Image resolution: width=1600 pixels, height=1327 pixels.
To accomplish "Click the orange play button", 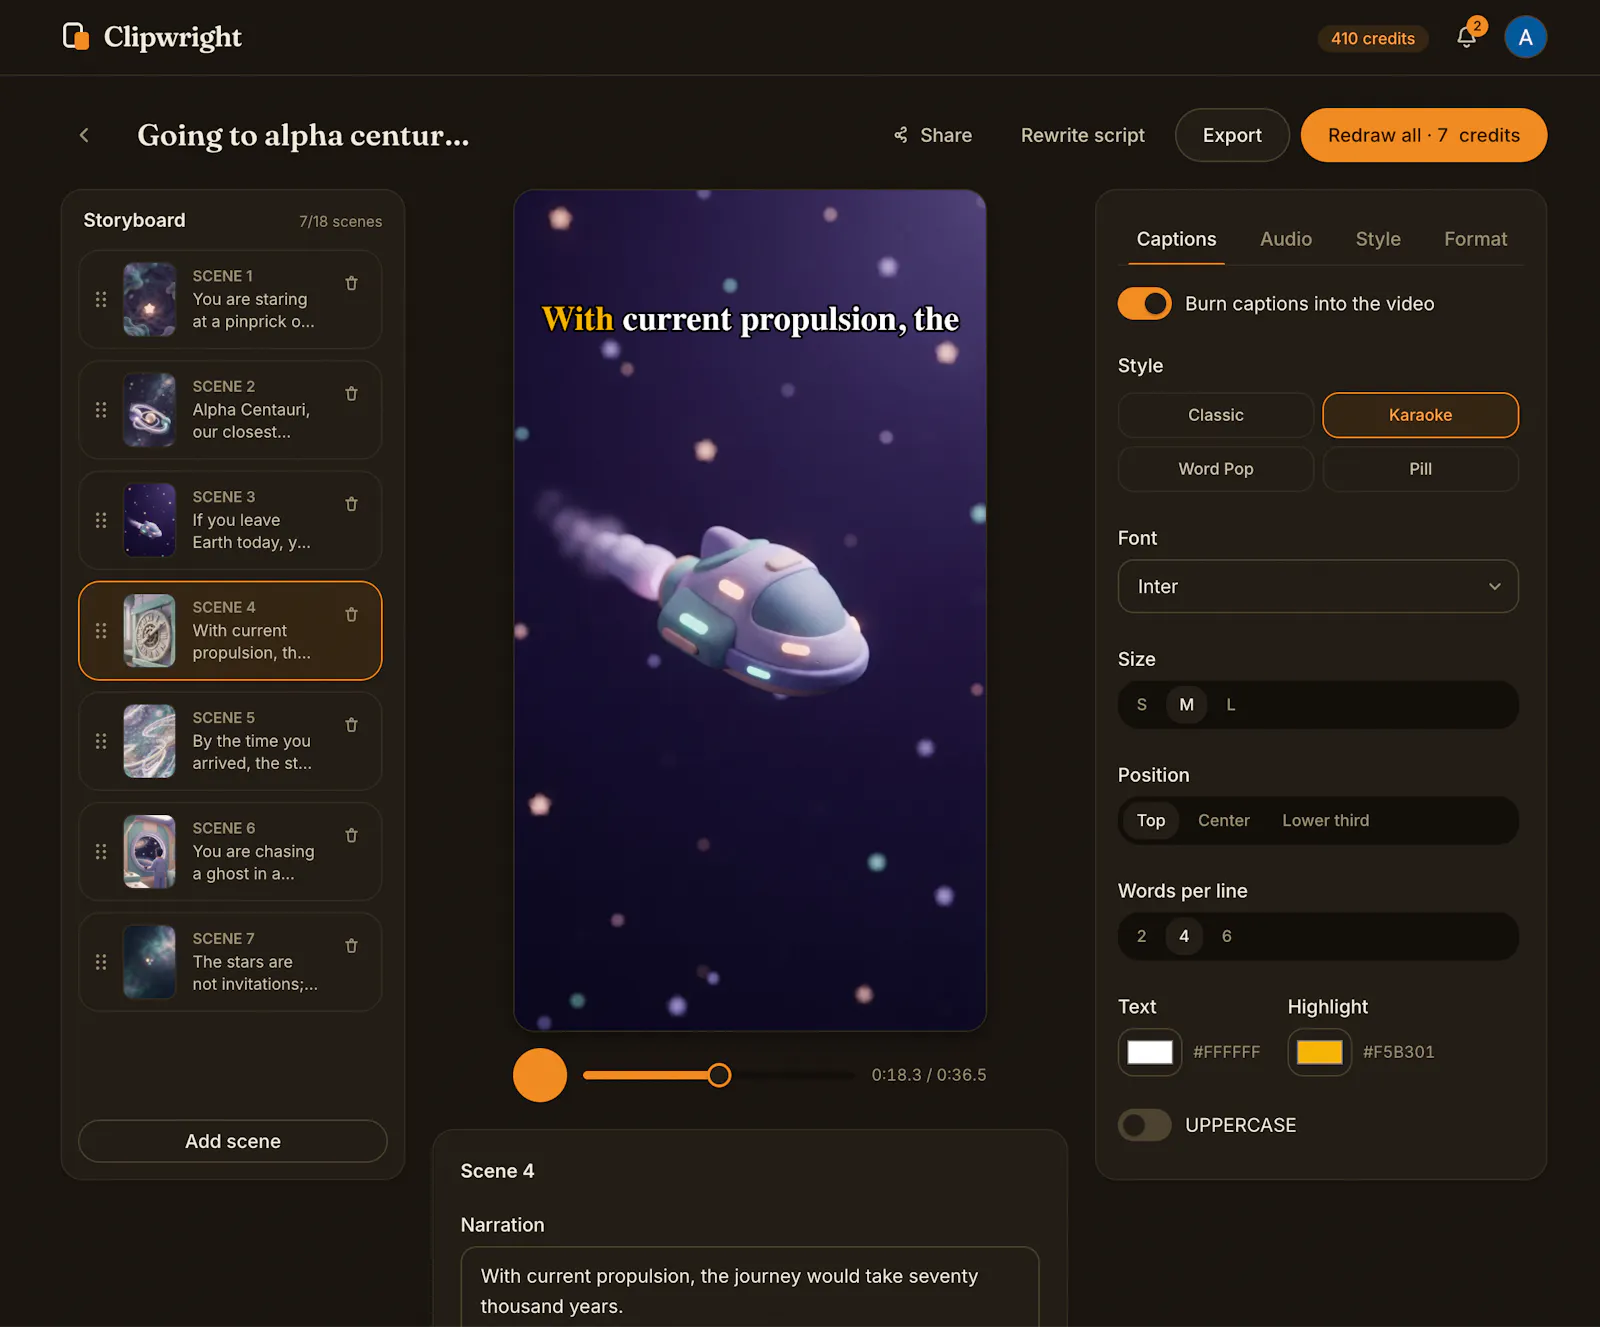I will [x=540, y=1075].
